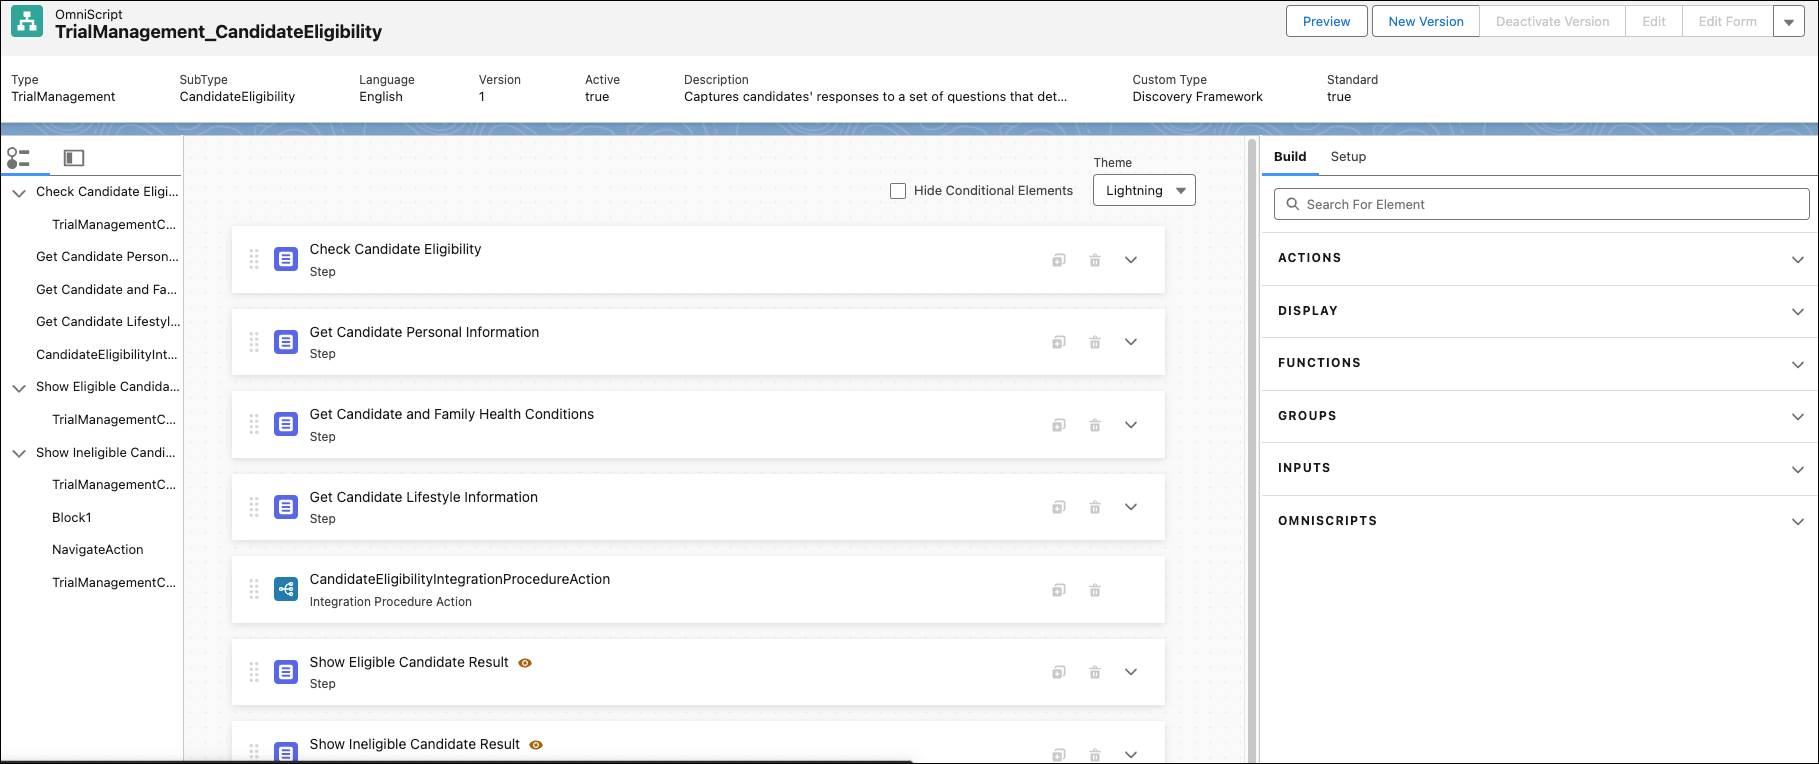Clone the CandidateEligibilityIntegrationProcedureAction element

1058,590
